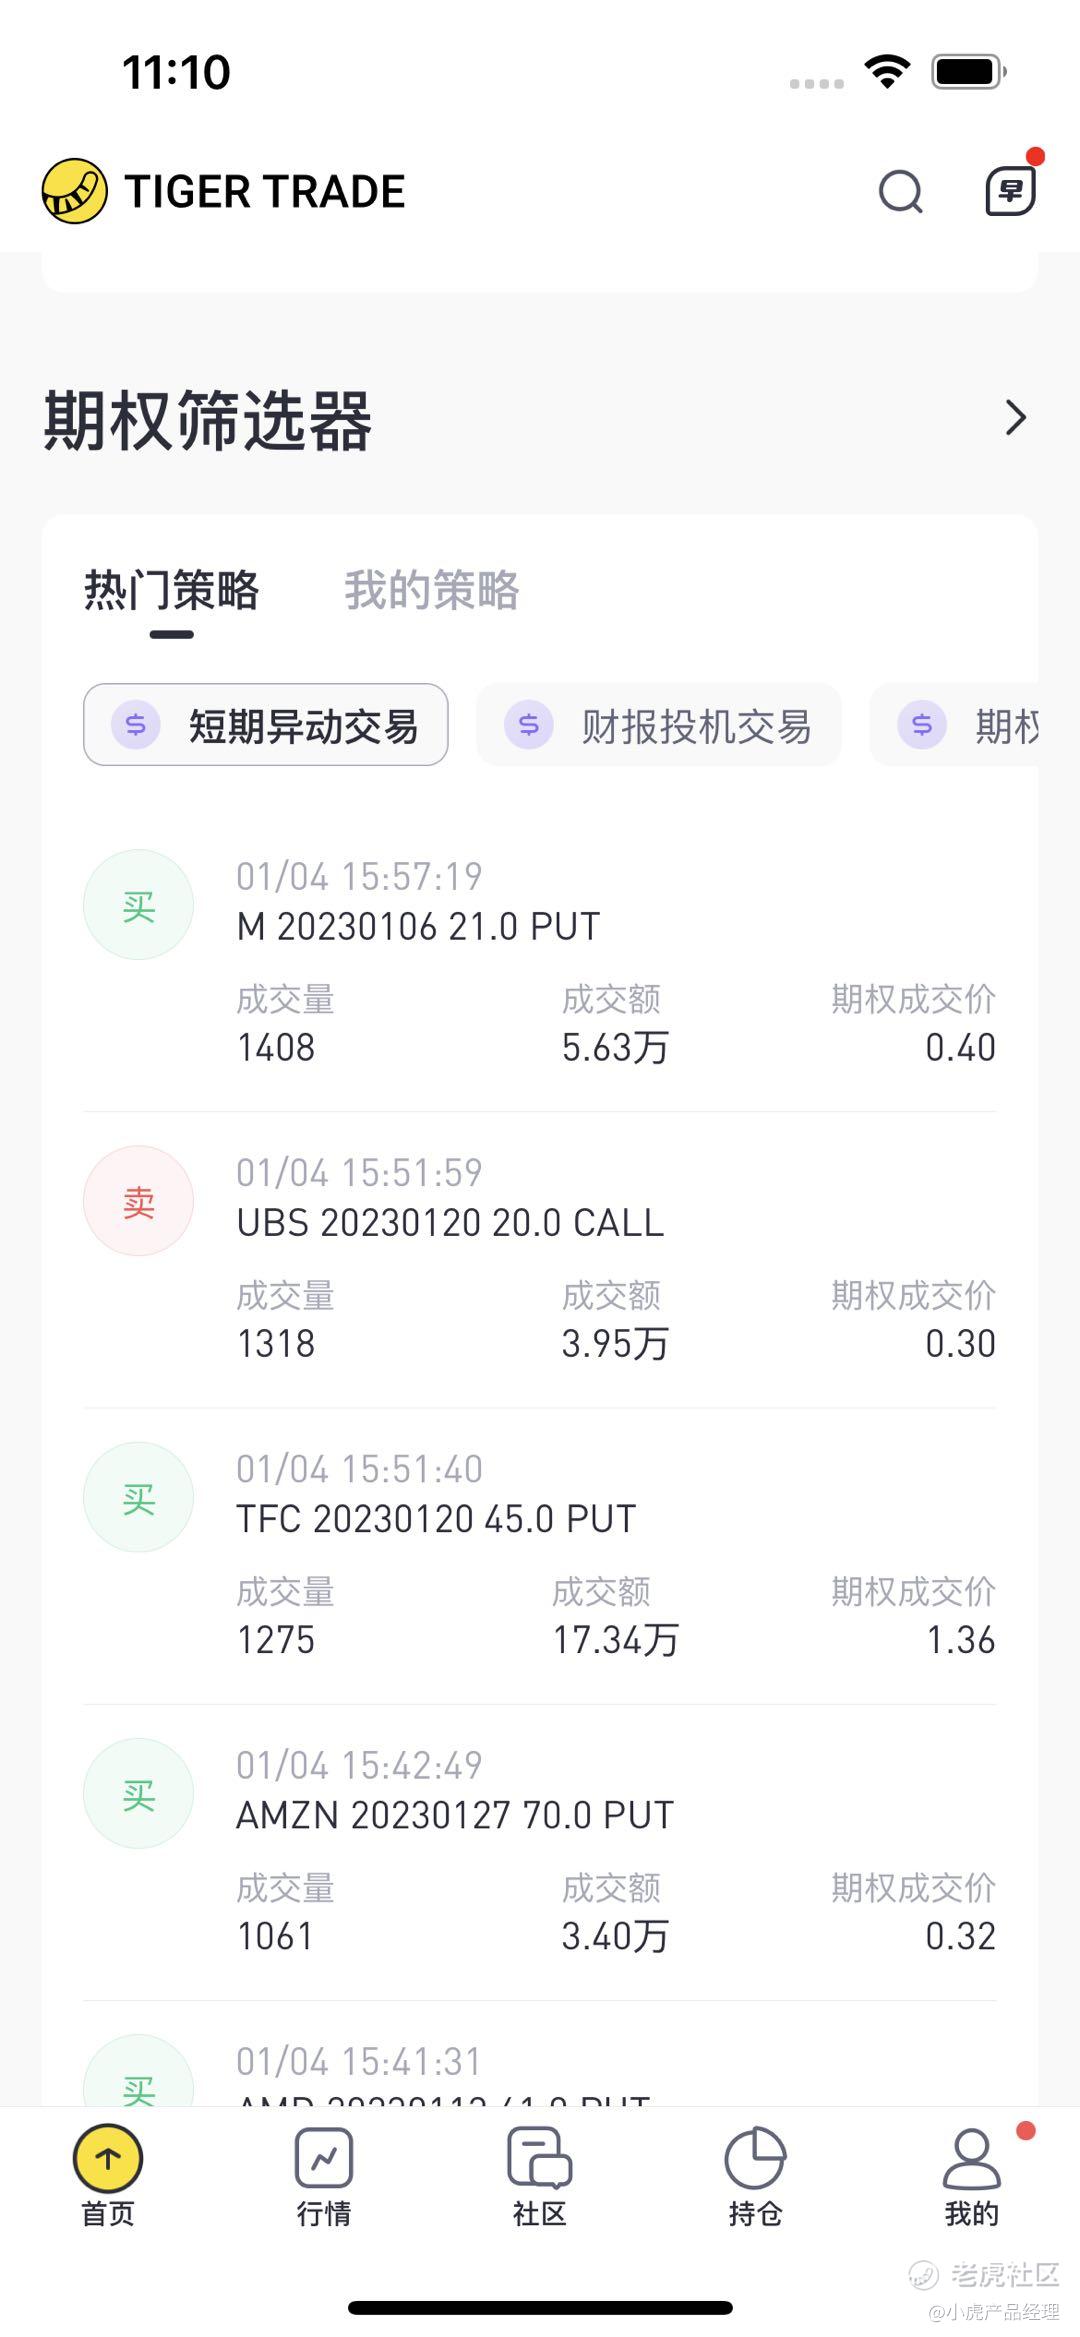Open the 社区 community tab icon

click(x=539, y=2160)
